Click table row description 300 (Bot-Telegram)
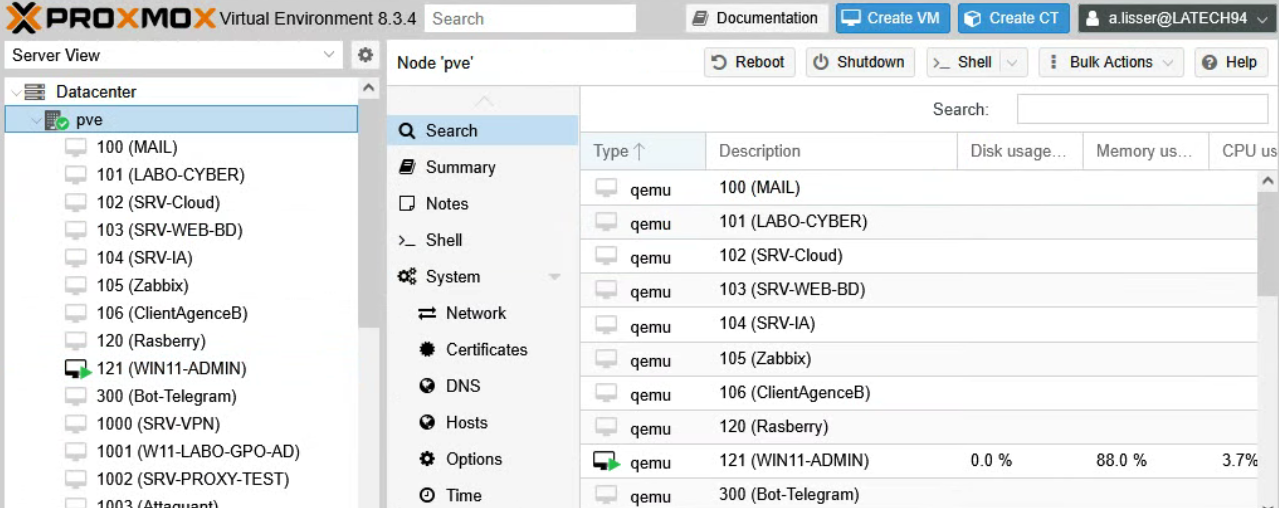The height and width of the screenshot is (508, 1279). (x=789, y=494)
